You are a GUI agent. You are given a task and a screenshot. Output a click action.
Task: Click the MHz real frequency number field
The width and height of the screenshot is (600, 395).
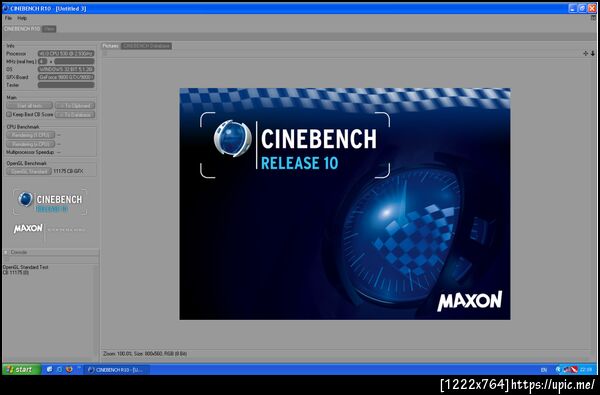pyautogui.click(x=42, y=61)
